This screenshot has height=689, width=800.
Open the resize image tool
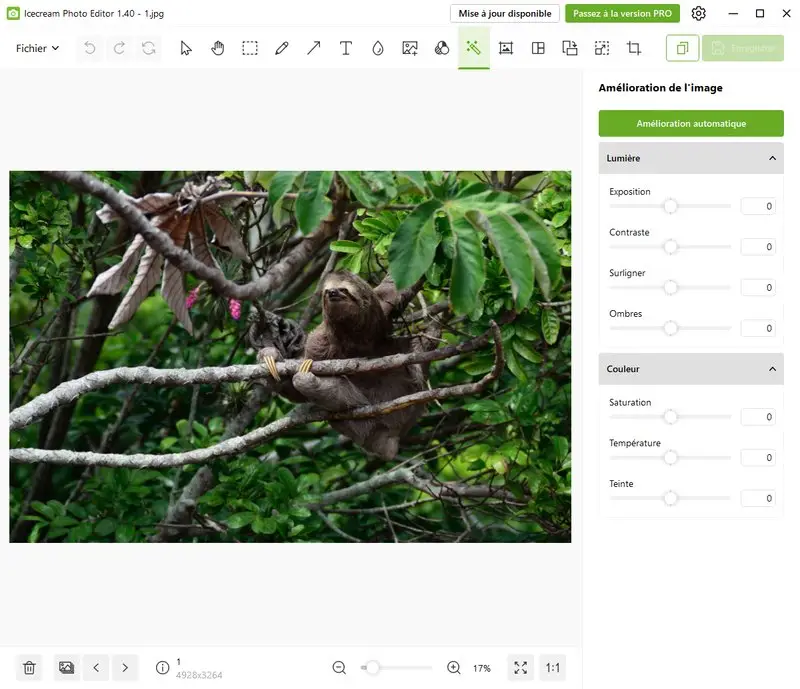coord(602,48)
